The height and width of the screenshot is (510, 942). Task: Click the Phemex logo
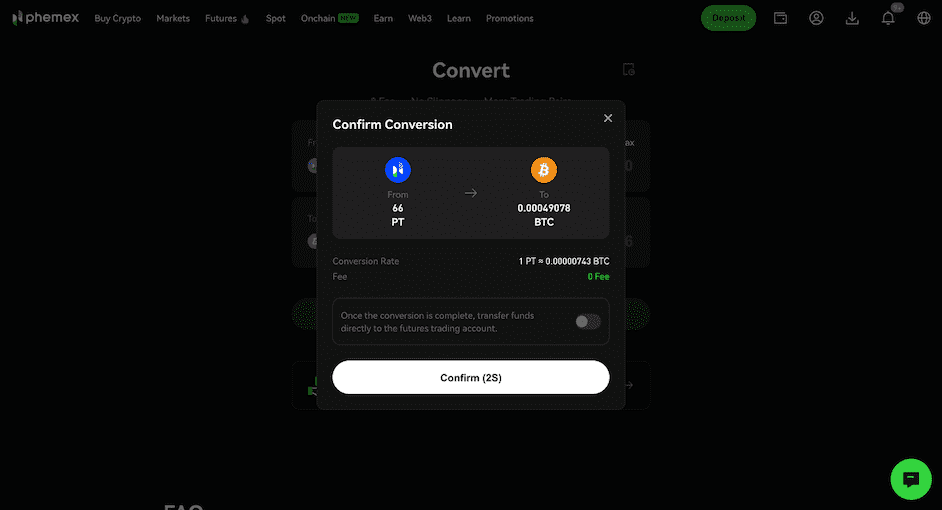46,18
